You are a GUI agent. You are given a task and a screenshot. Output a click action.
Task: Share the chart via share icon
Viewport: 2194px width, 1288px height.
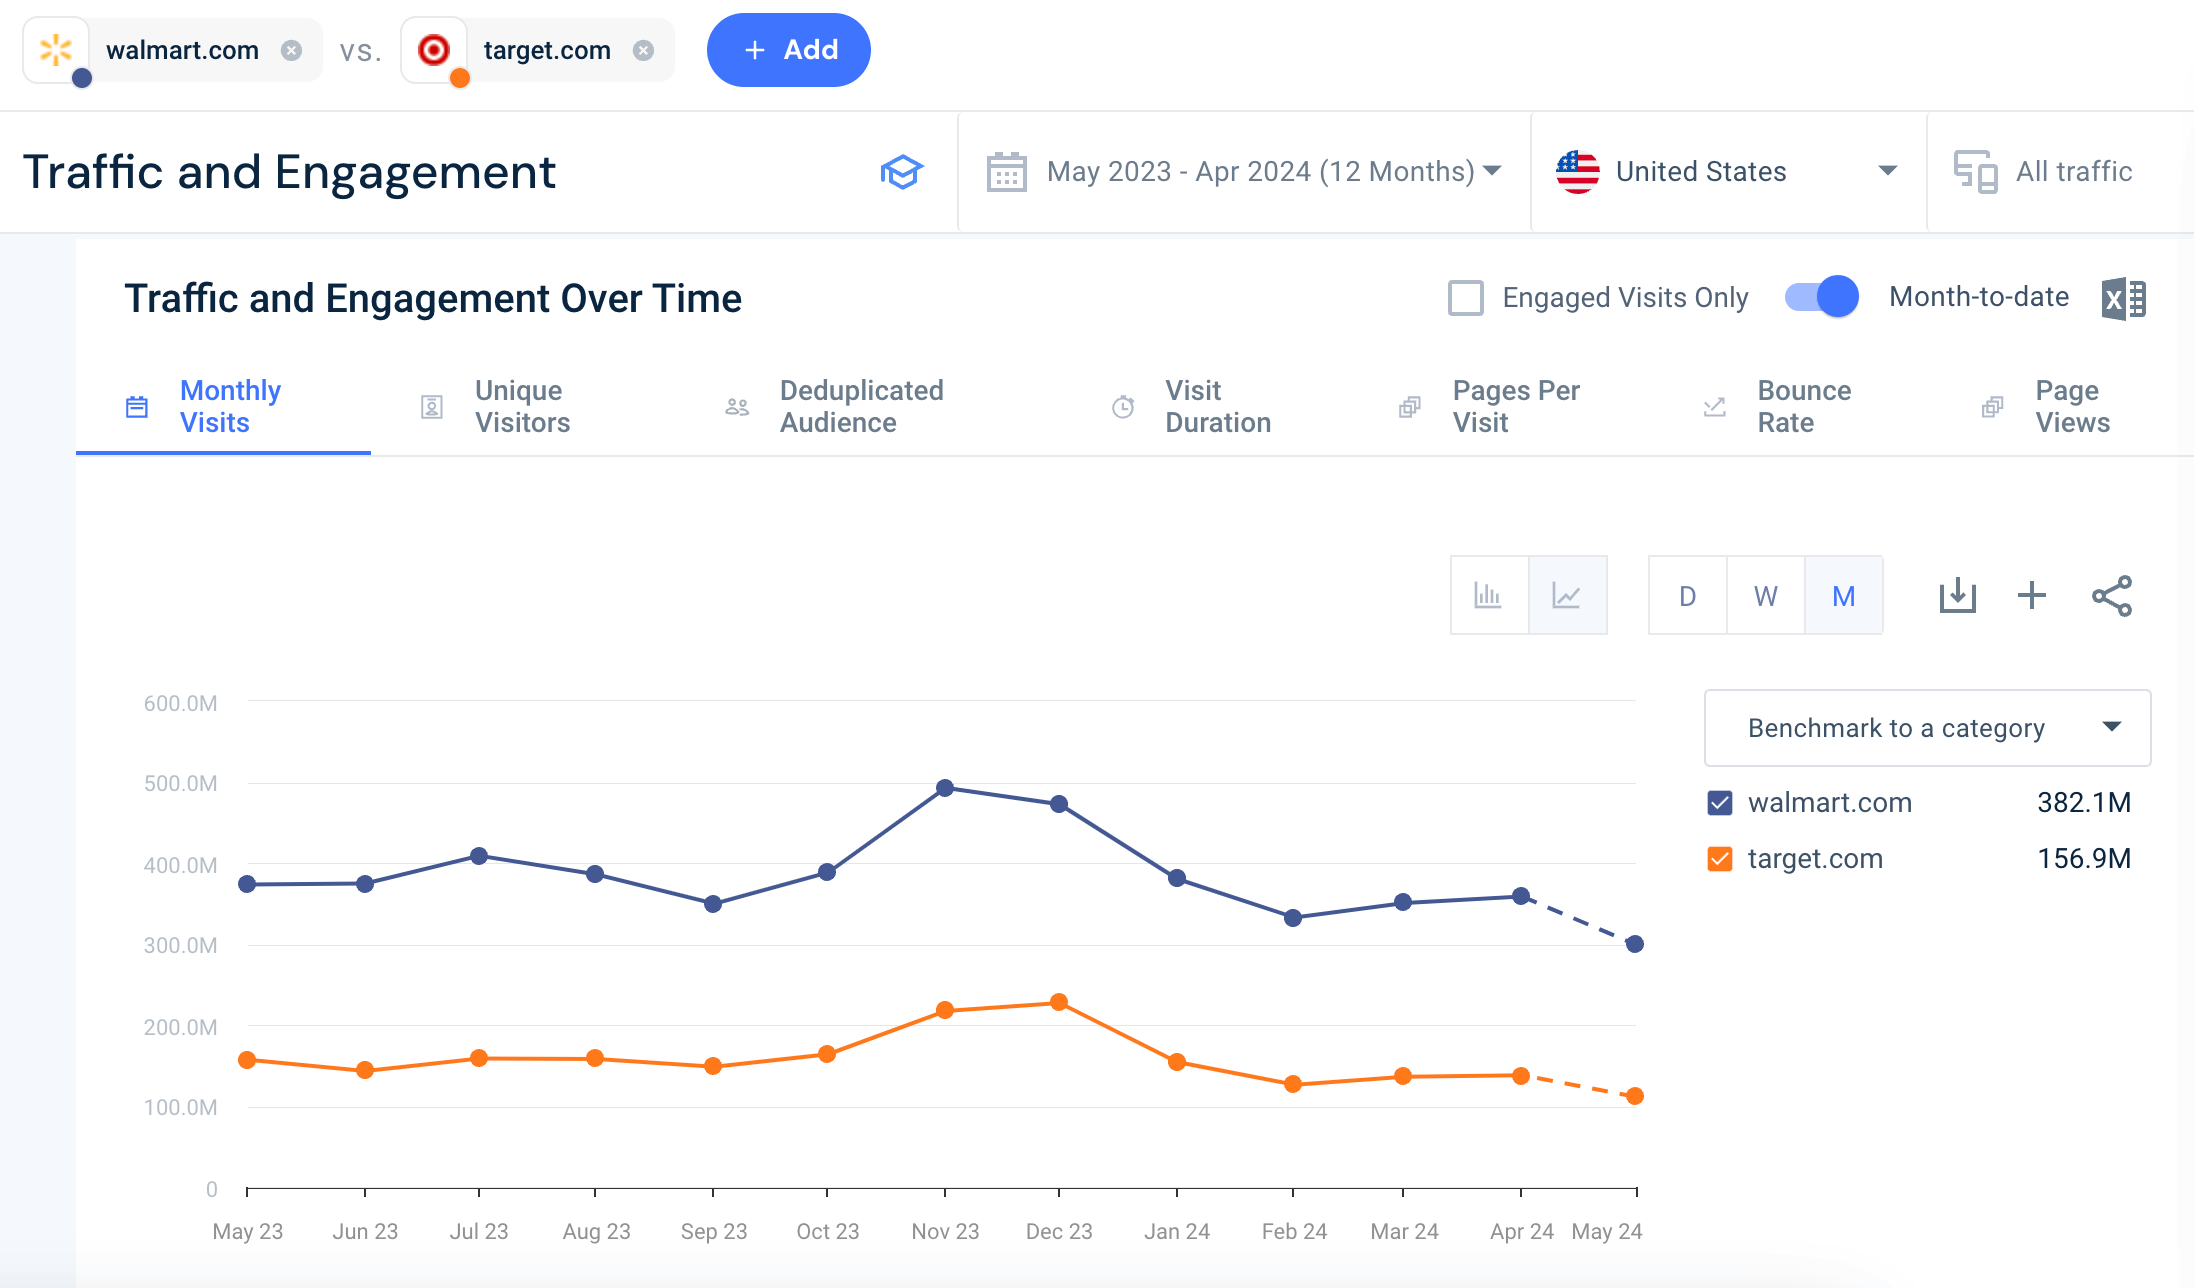coord(2111,596)
